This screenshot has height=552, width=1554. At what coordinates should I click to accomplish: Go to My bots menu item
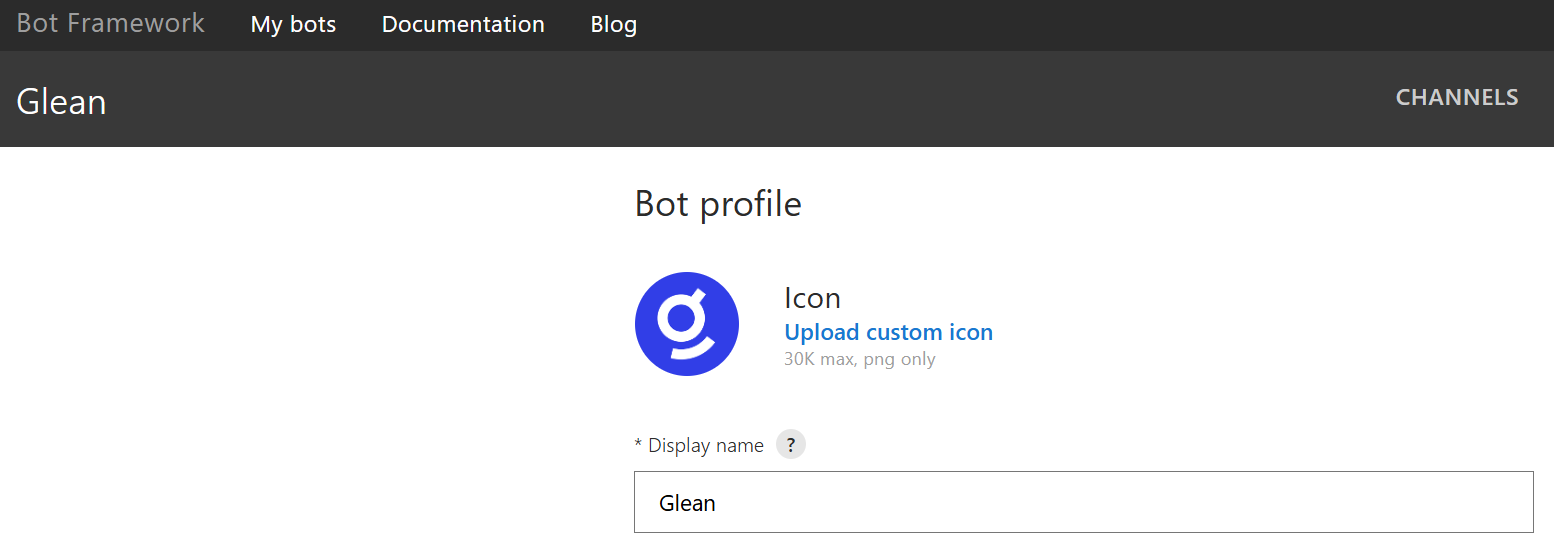point(293,24)
